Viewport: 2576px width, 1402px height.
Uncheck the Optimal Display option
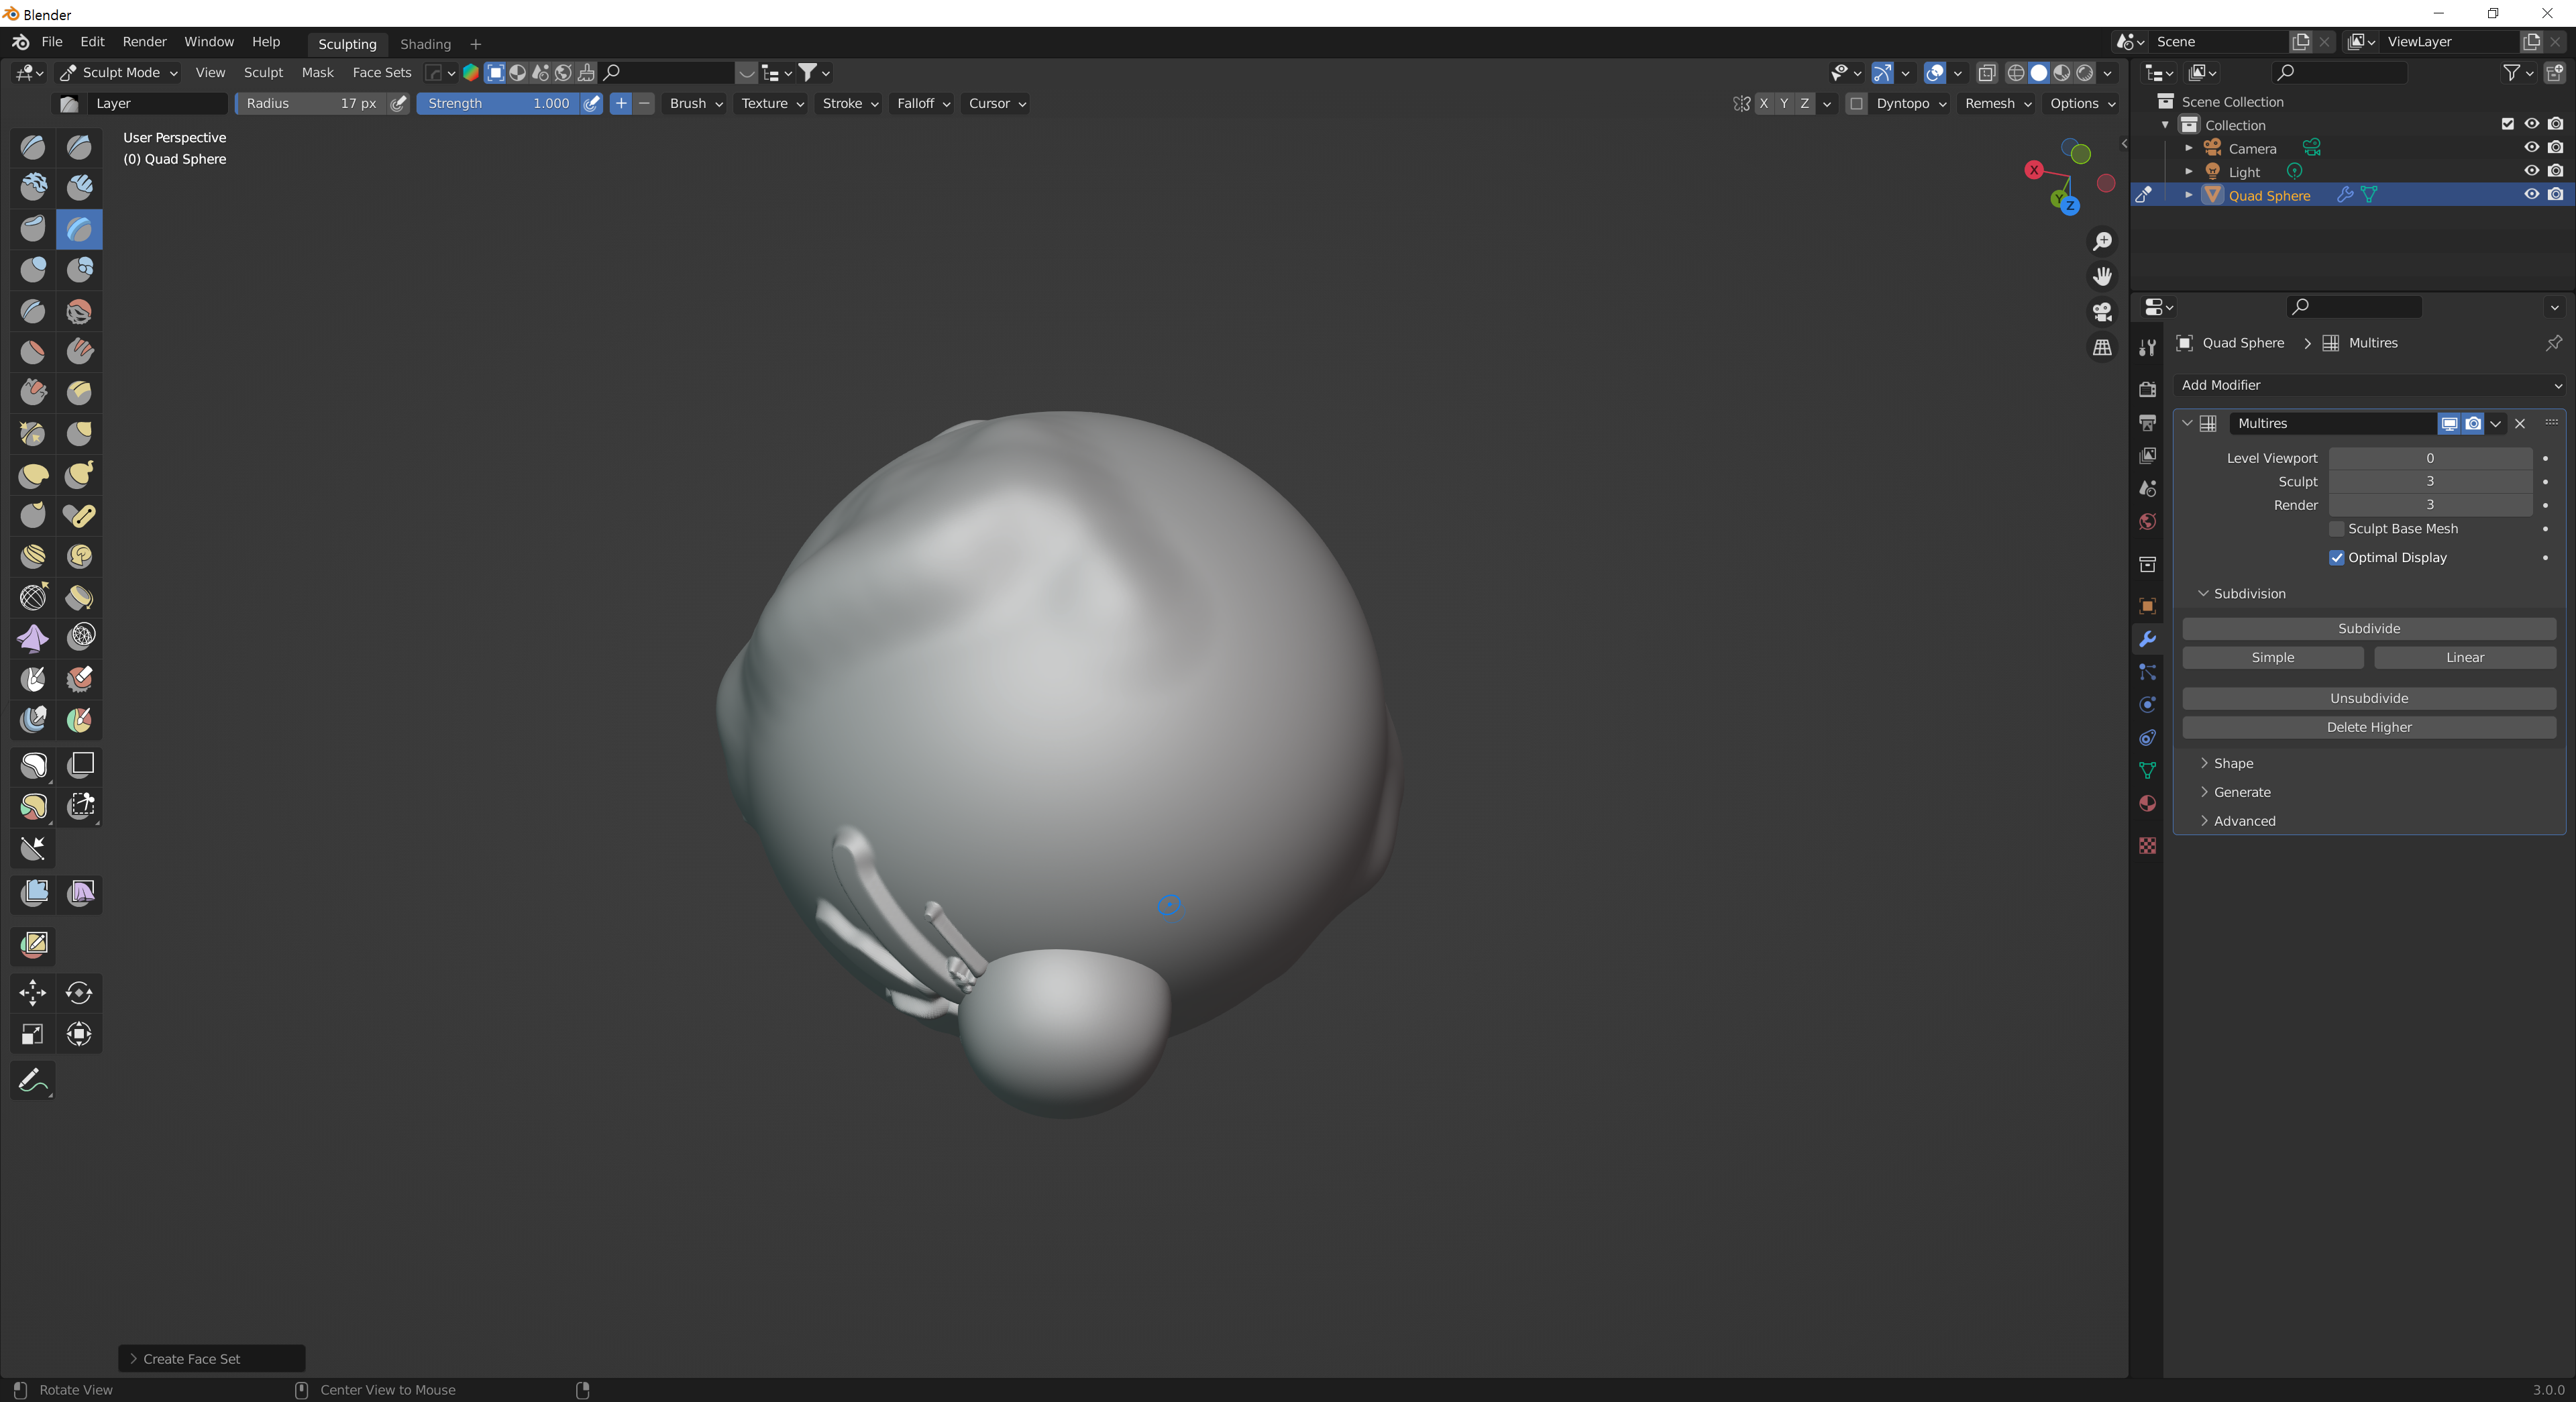[2336, 558]
